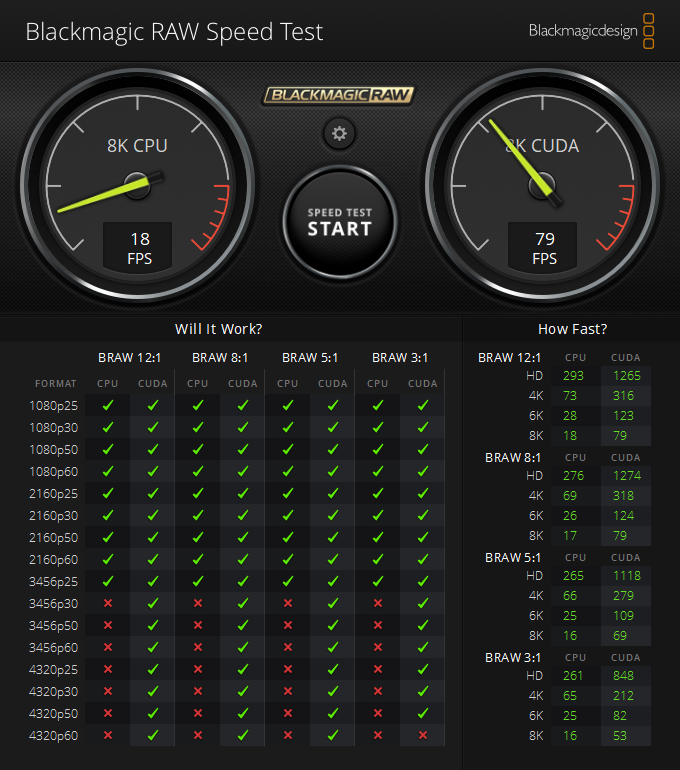The width and height of the screenshot is (680, 770).
Task: Click the Speed Test Start button
Action: click(x=339, y=222)
